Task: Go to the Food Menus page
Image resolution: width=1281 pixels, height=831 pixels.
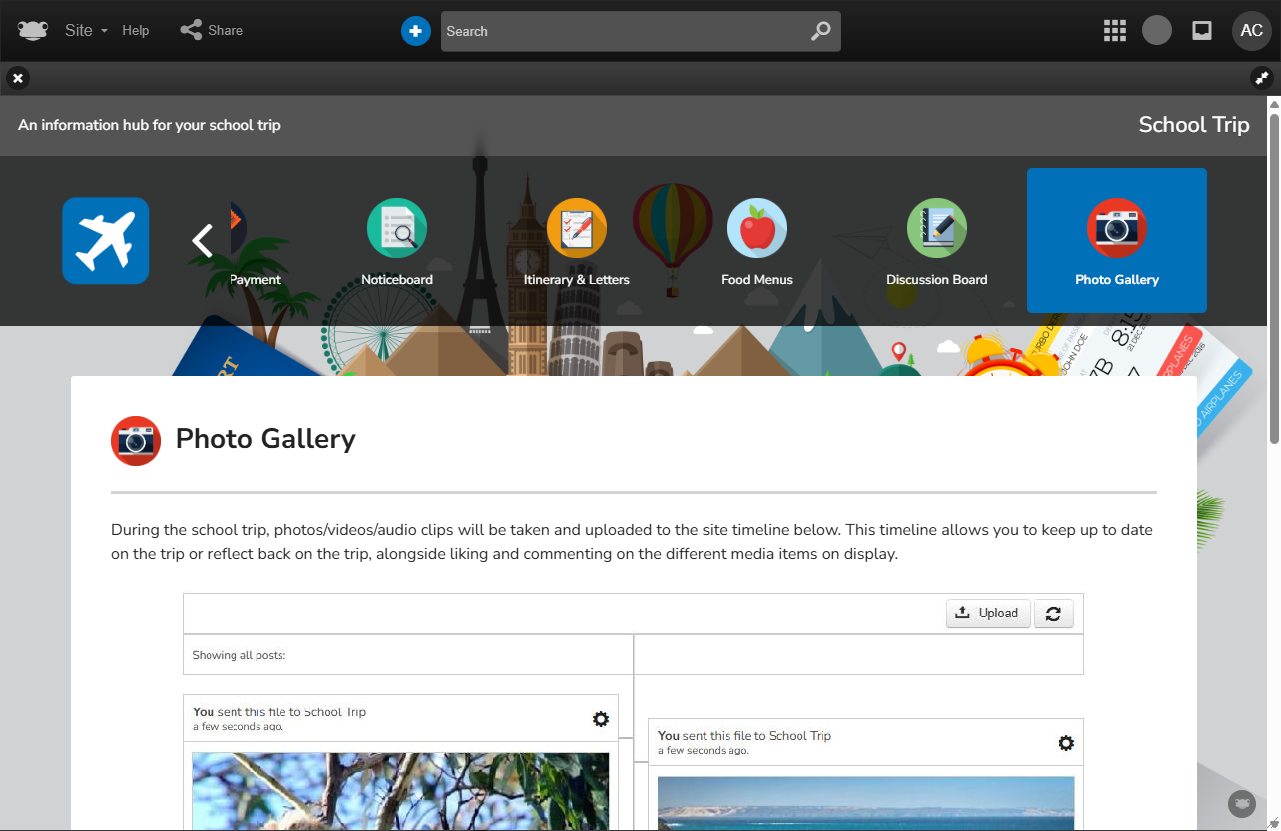Action: click(757, 242)
